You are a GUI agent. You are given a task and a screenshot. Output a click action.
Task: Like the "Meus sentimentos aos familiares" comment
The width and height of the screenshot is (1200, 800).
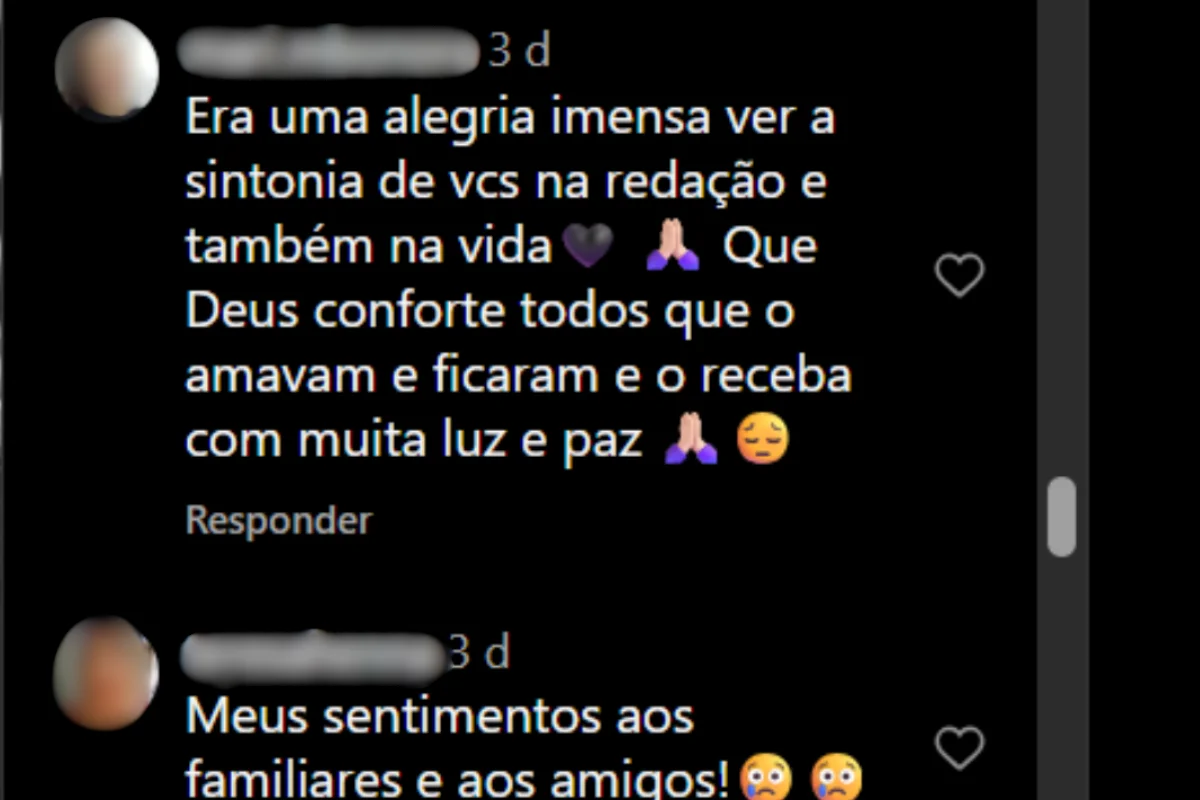click(959, 747)
